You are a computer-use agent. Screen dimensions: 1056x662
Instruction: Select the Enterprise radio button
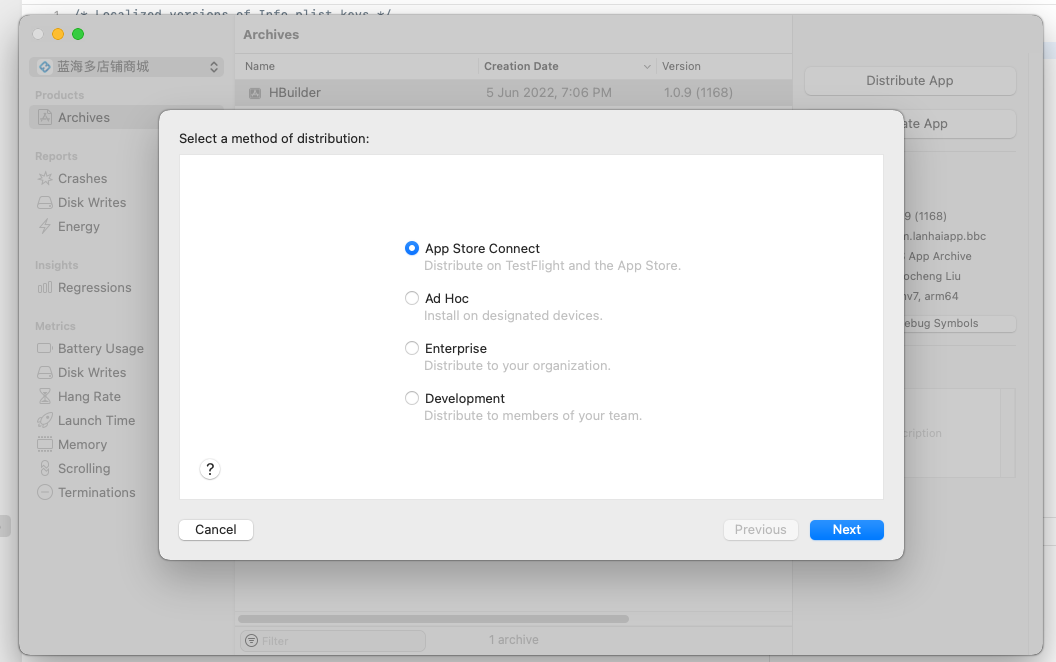coord(412,349)
